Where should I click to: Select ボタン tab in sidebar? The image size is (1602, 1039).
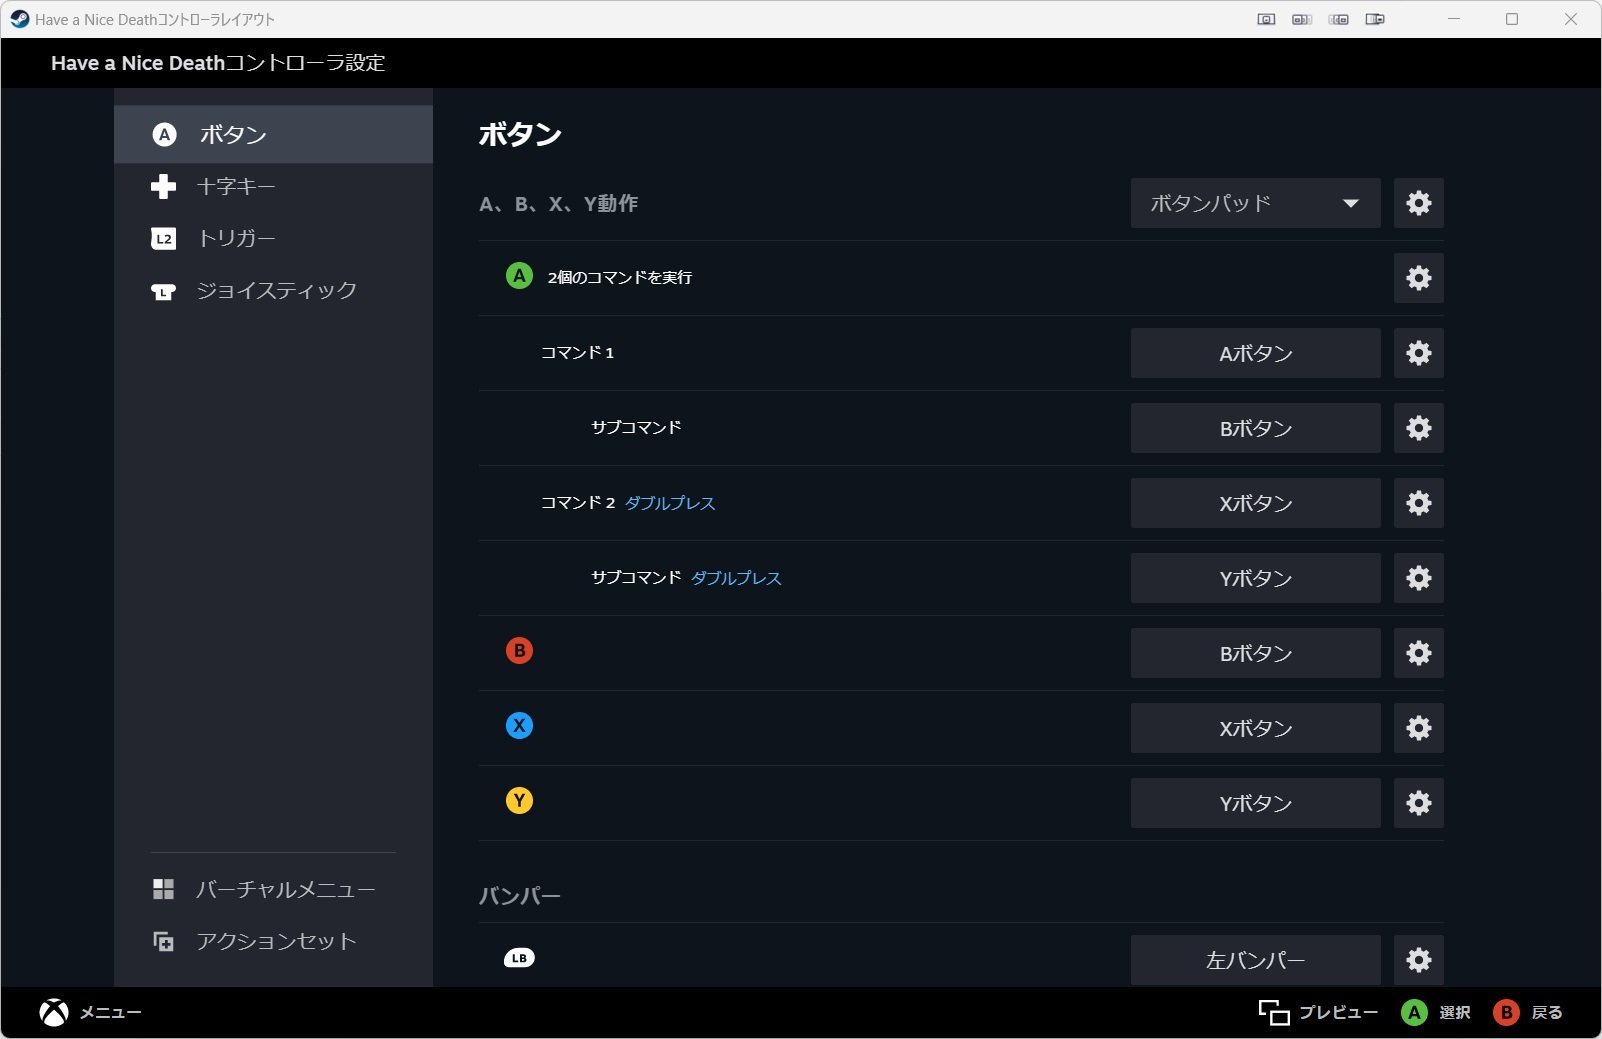pyautogui.click(x=273, y=135)
